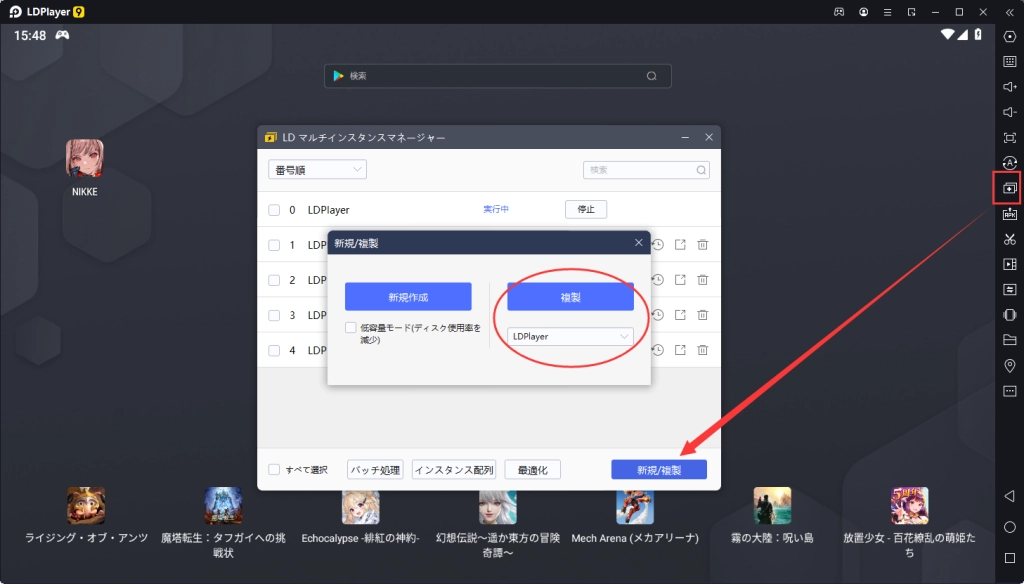
Task: Click the manager's instance search field
Action: pos(646,170)
